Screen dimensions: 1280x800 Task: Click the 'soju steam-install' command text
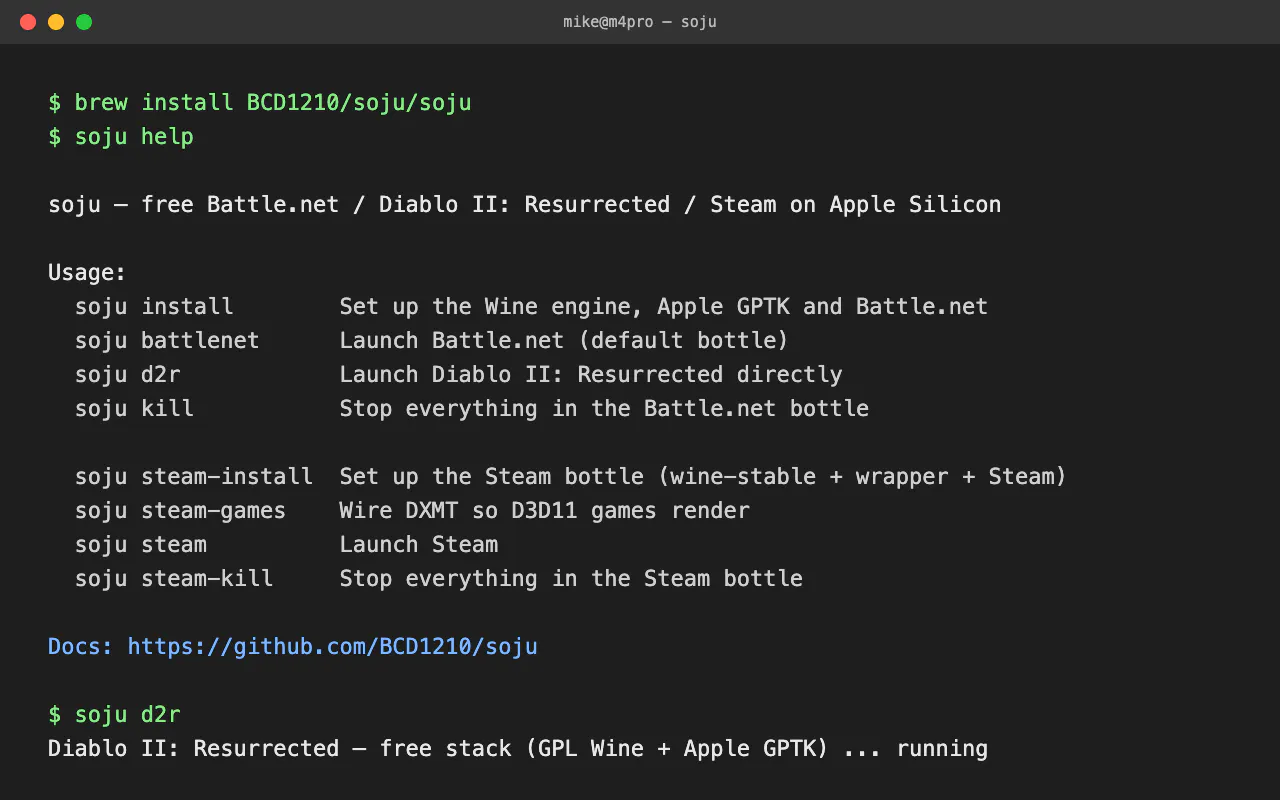[x=194, y=477]
